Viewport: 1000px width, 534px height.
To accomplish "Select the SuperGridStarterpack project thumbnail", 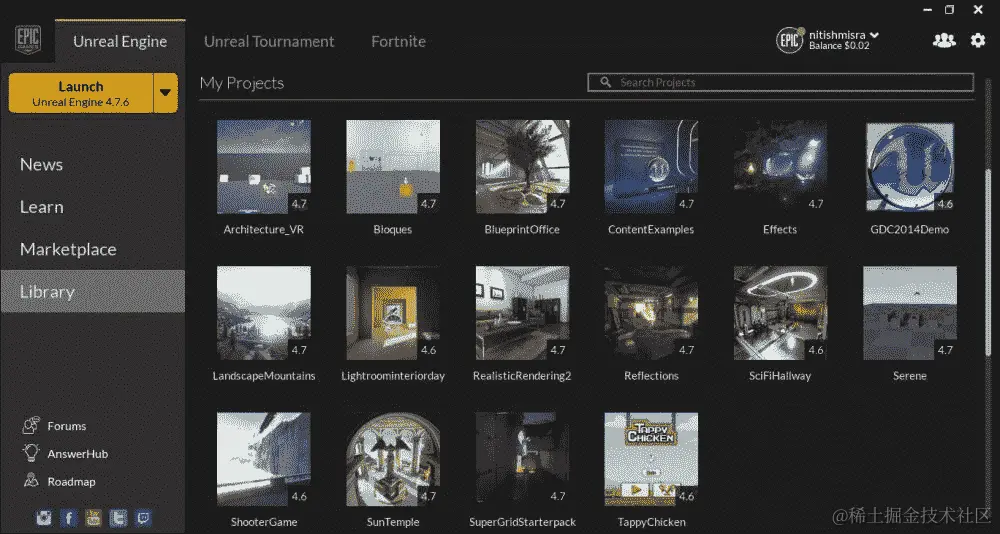I will coord(522,459).
